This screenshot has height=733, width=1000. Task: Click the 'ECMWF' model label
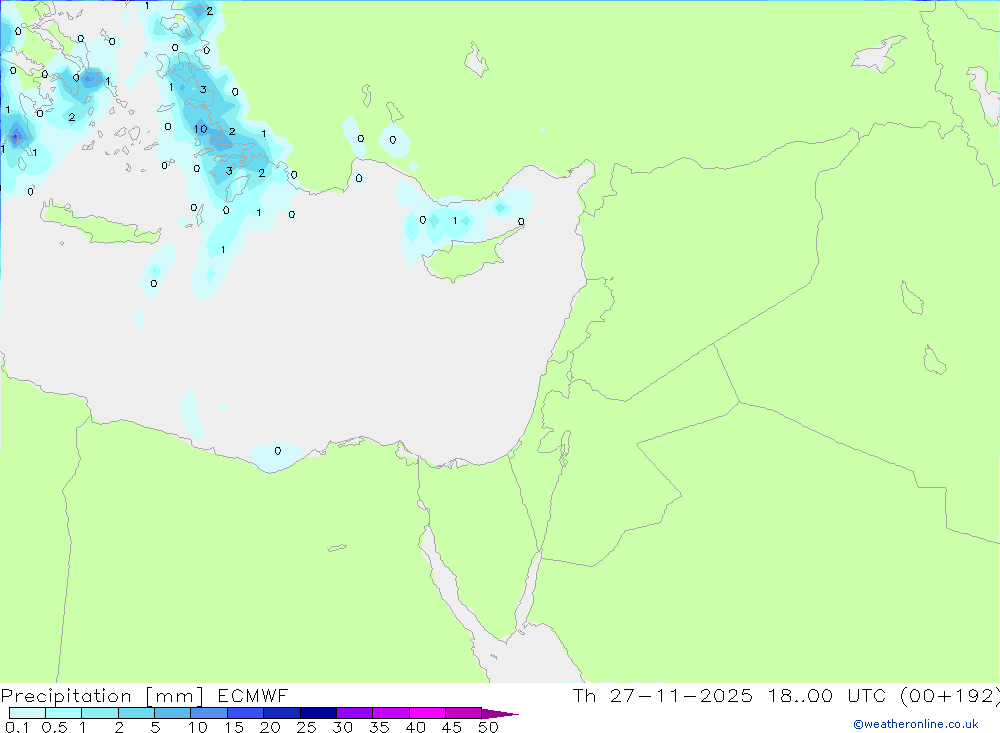[x=253, y=696]
